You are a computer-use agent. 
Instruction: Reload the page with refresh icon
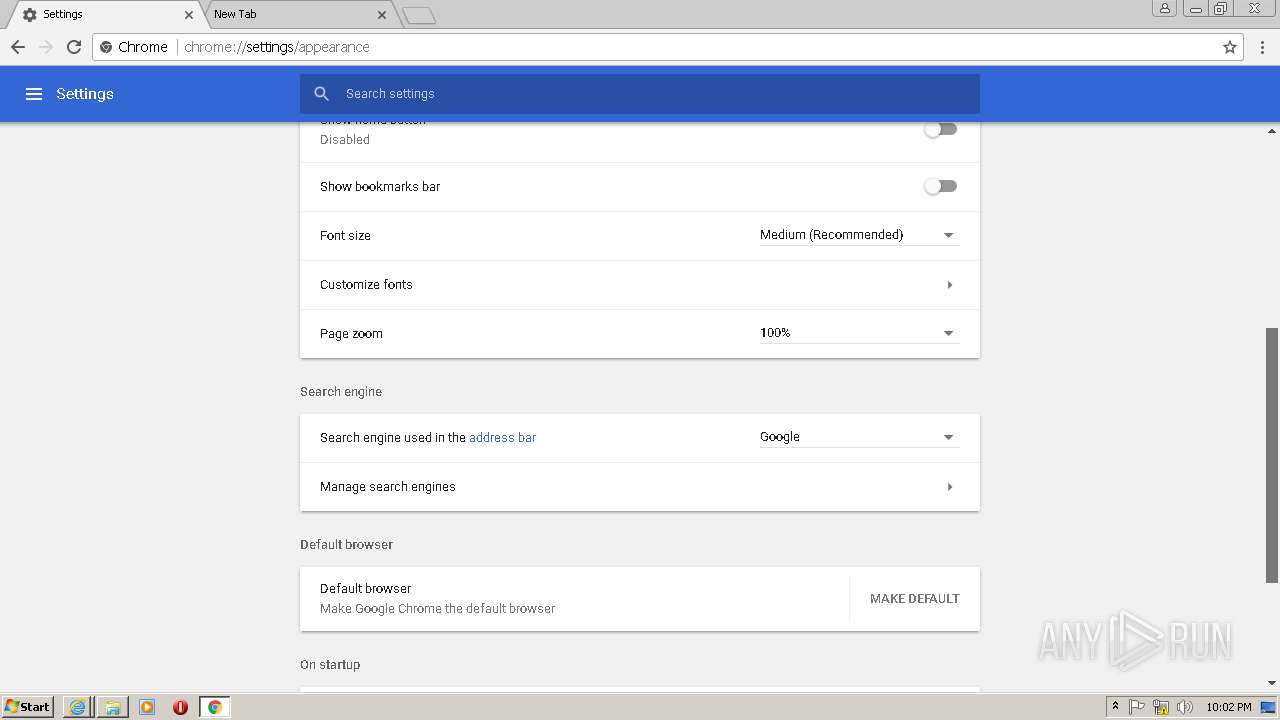pyautogui.click(x=73, y=47)
